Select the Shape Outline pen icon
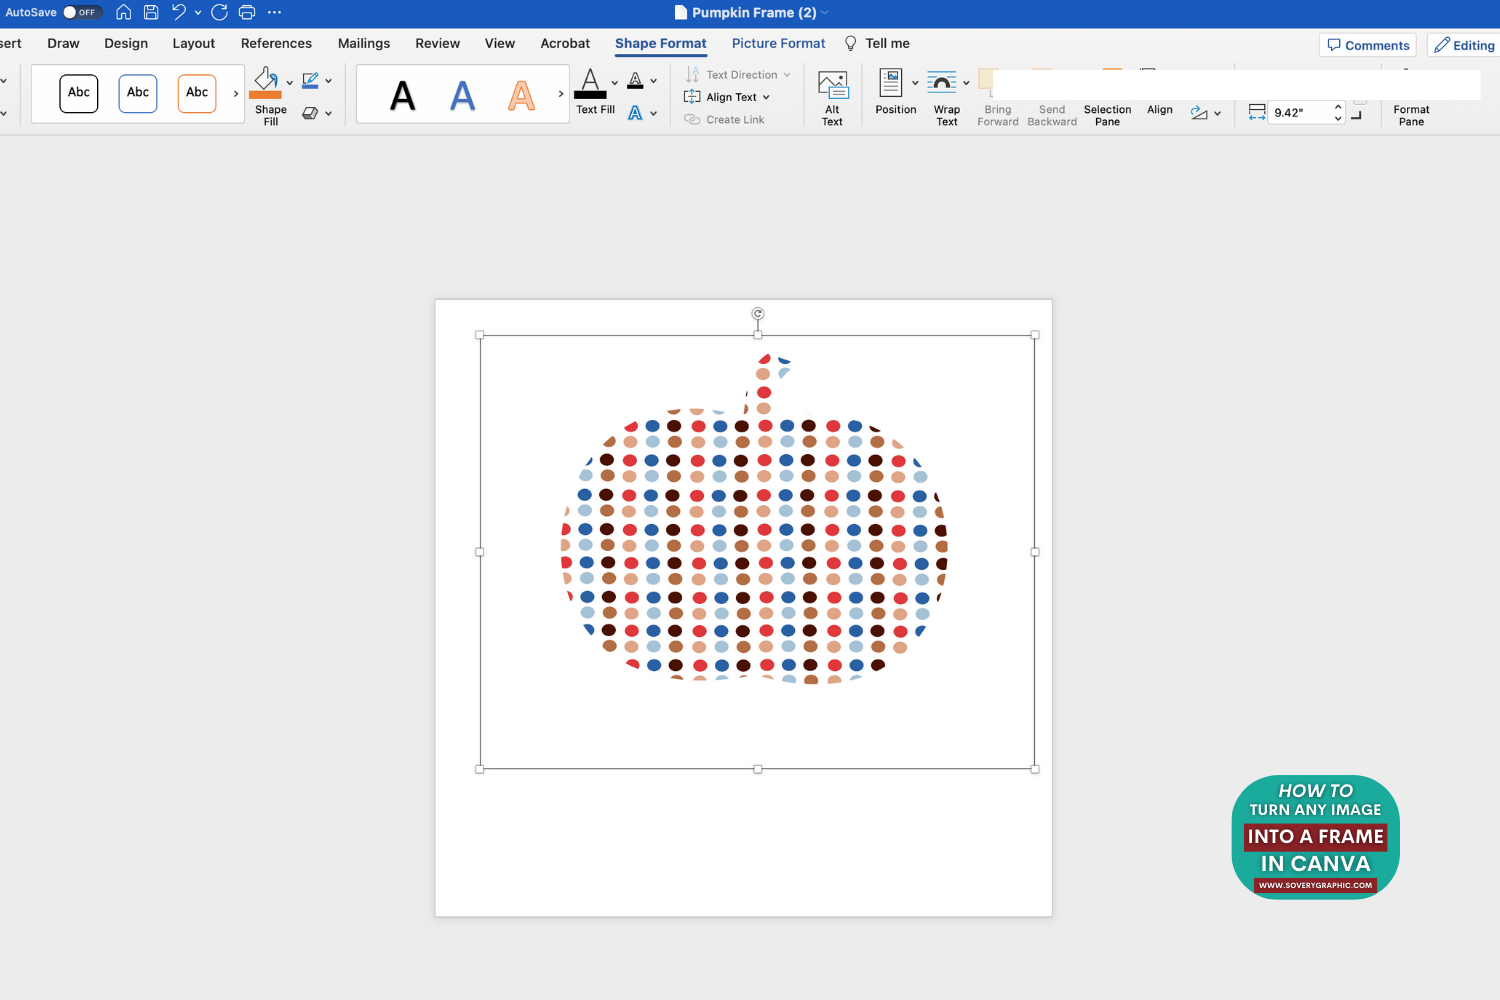The height and width of the screenshot is (1000, 1500). coord(311,80)
